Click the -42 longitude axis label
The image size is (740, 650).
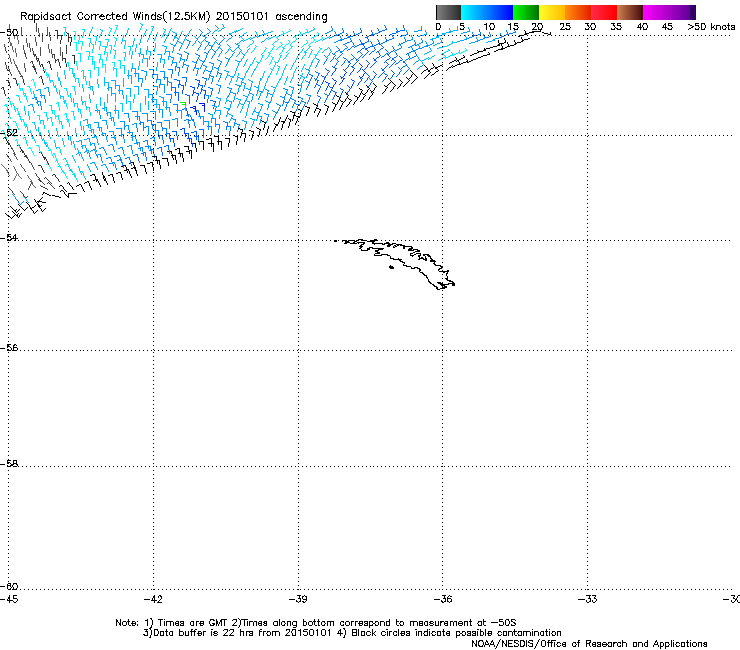[153, 599]
